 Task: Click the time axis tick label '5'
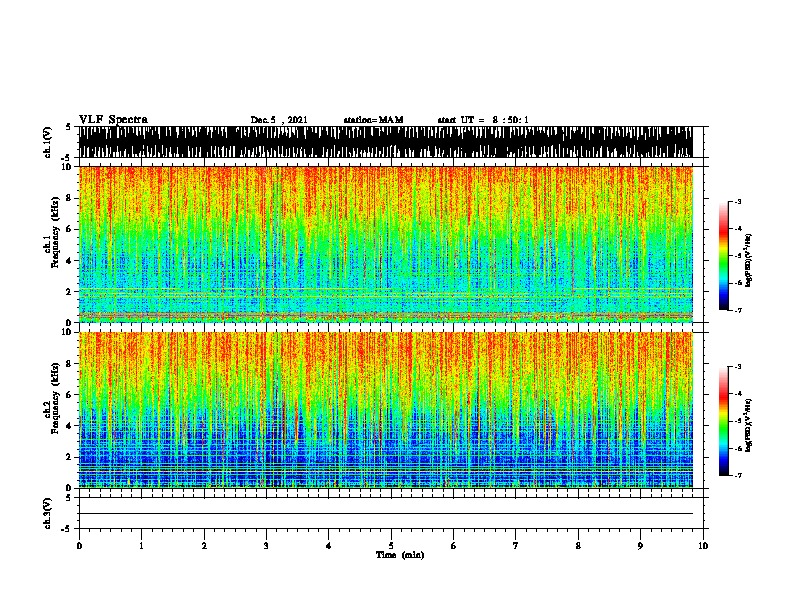391,546
